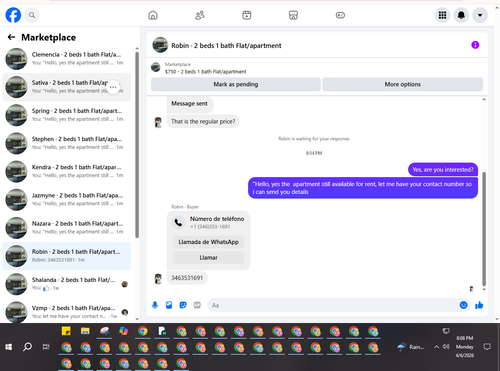Expand the account dropdown arrow
This screenshot has width=500, height=371.
point(480,15)
